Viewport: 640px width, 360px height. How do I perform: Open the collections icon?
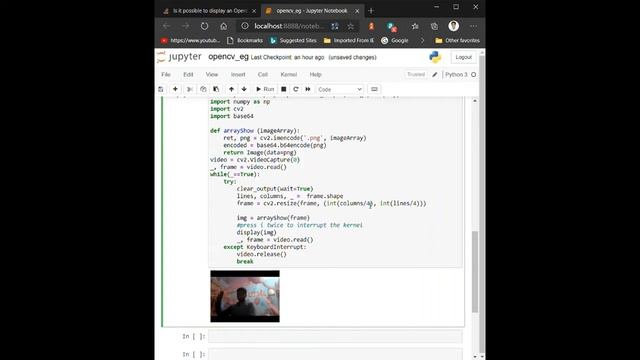coord(434,26)
